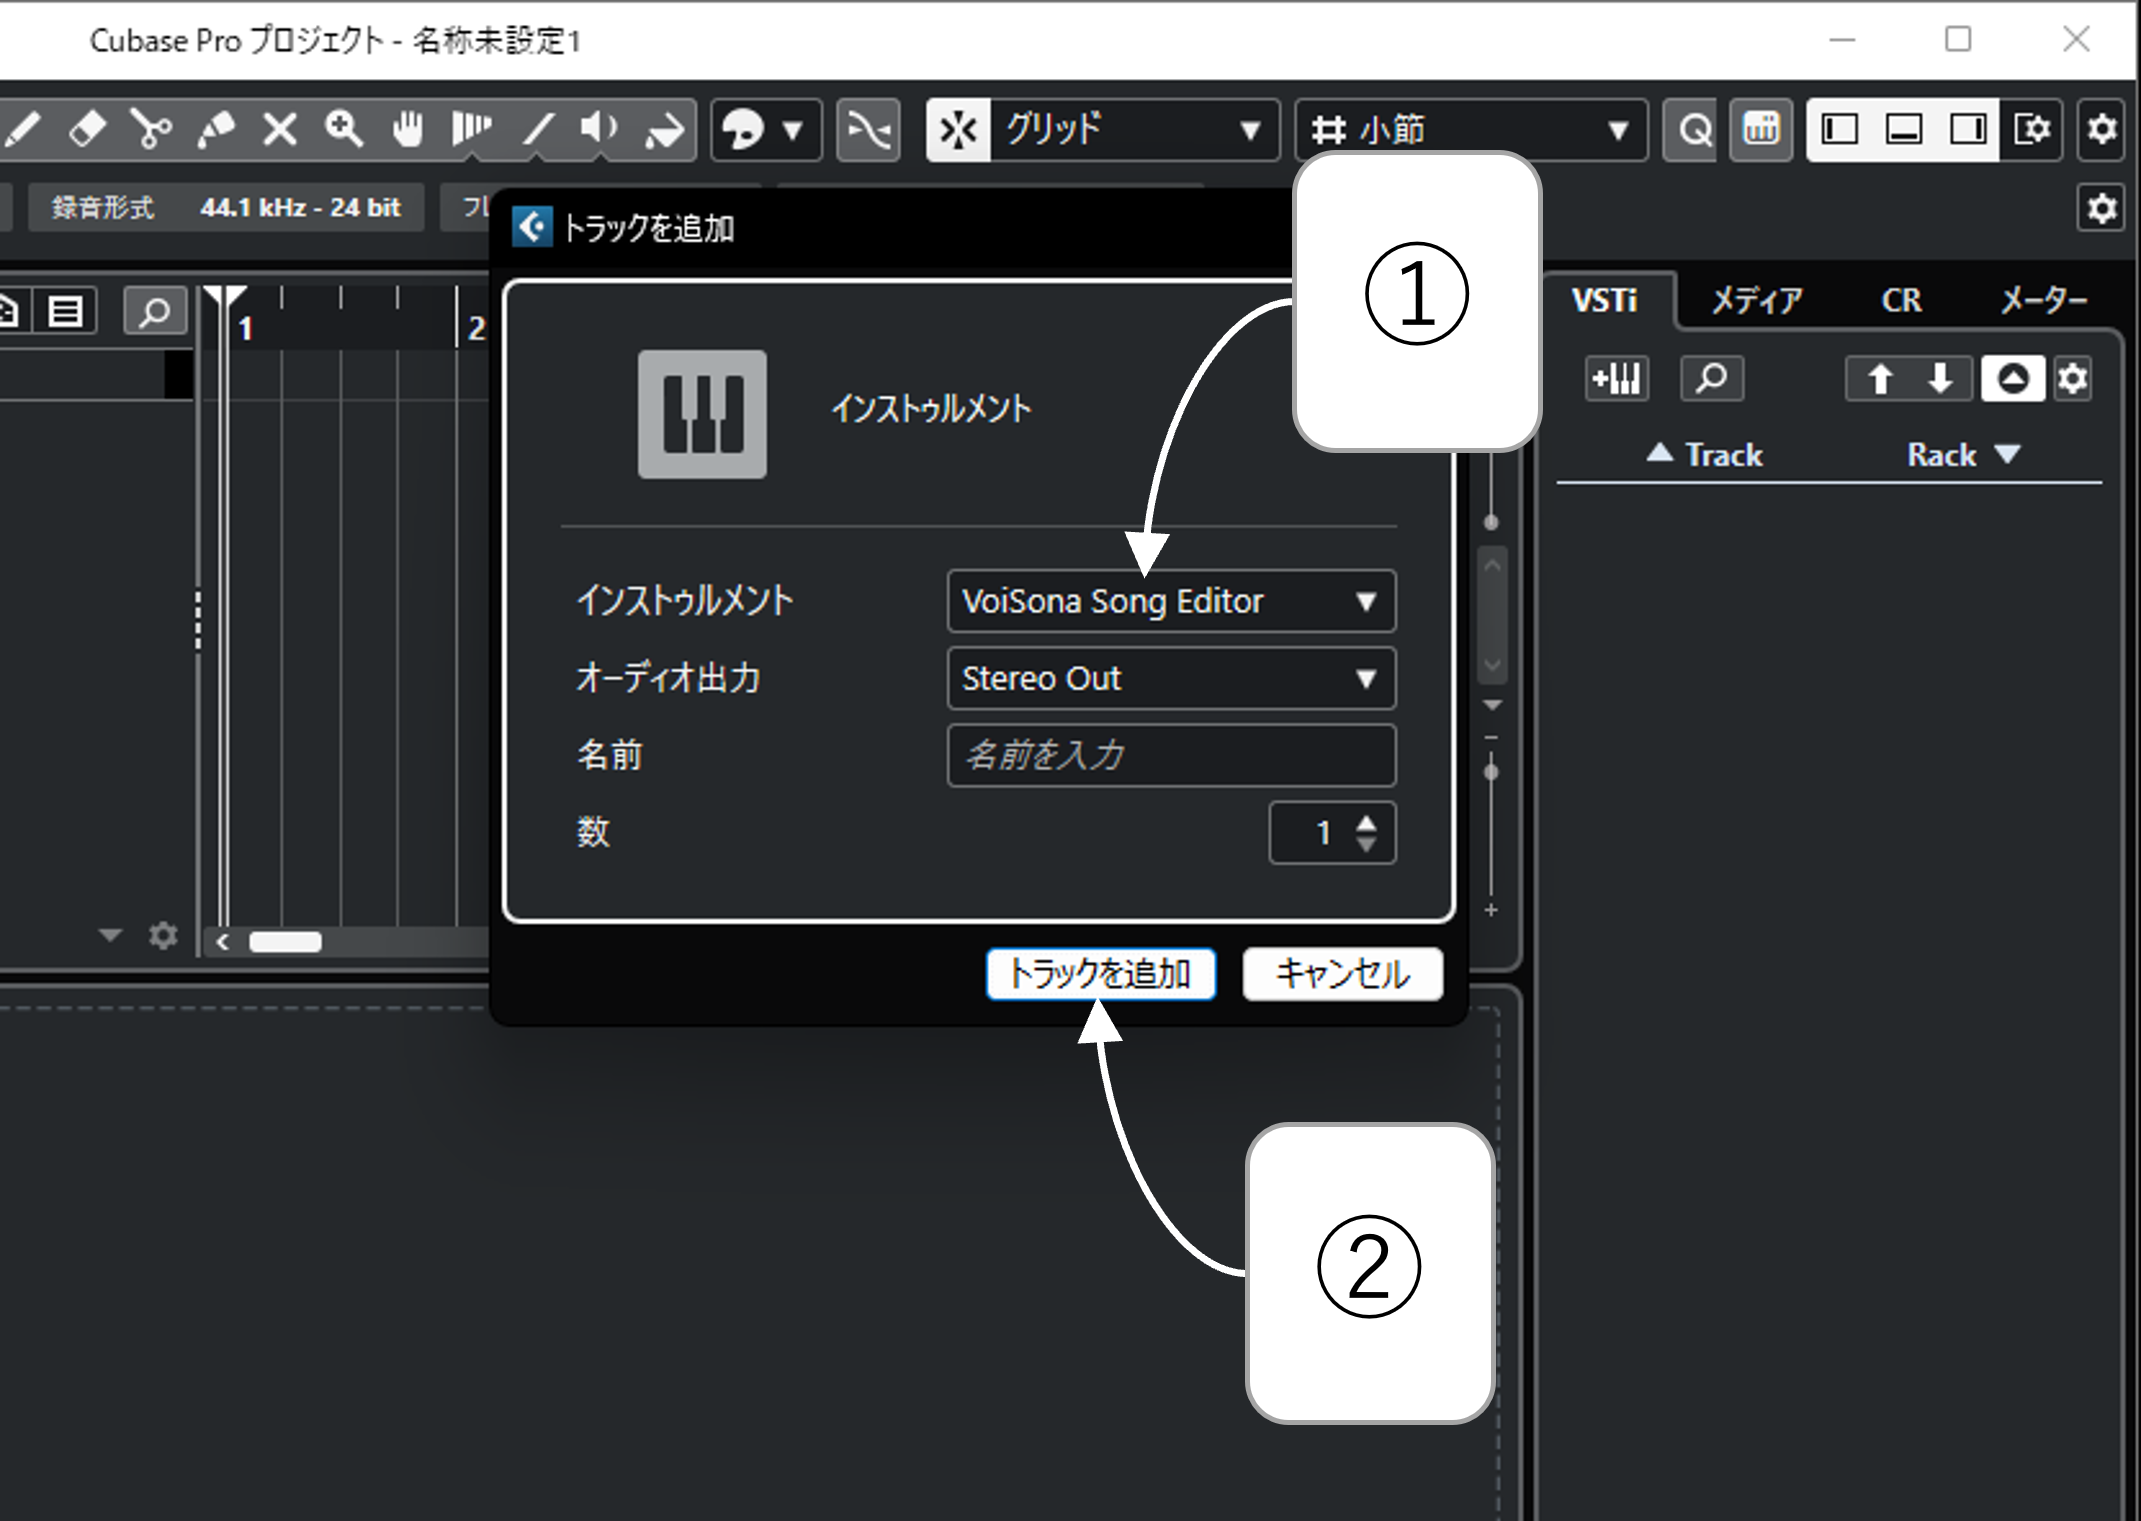Increase the track count stepper
2141x1521 pixels.
pyautogui.click(x=1366, y=822)
